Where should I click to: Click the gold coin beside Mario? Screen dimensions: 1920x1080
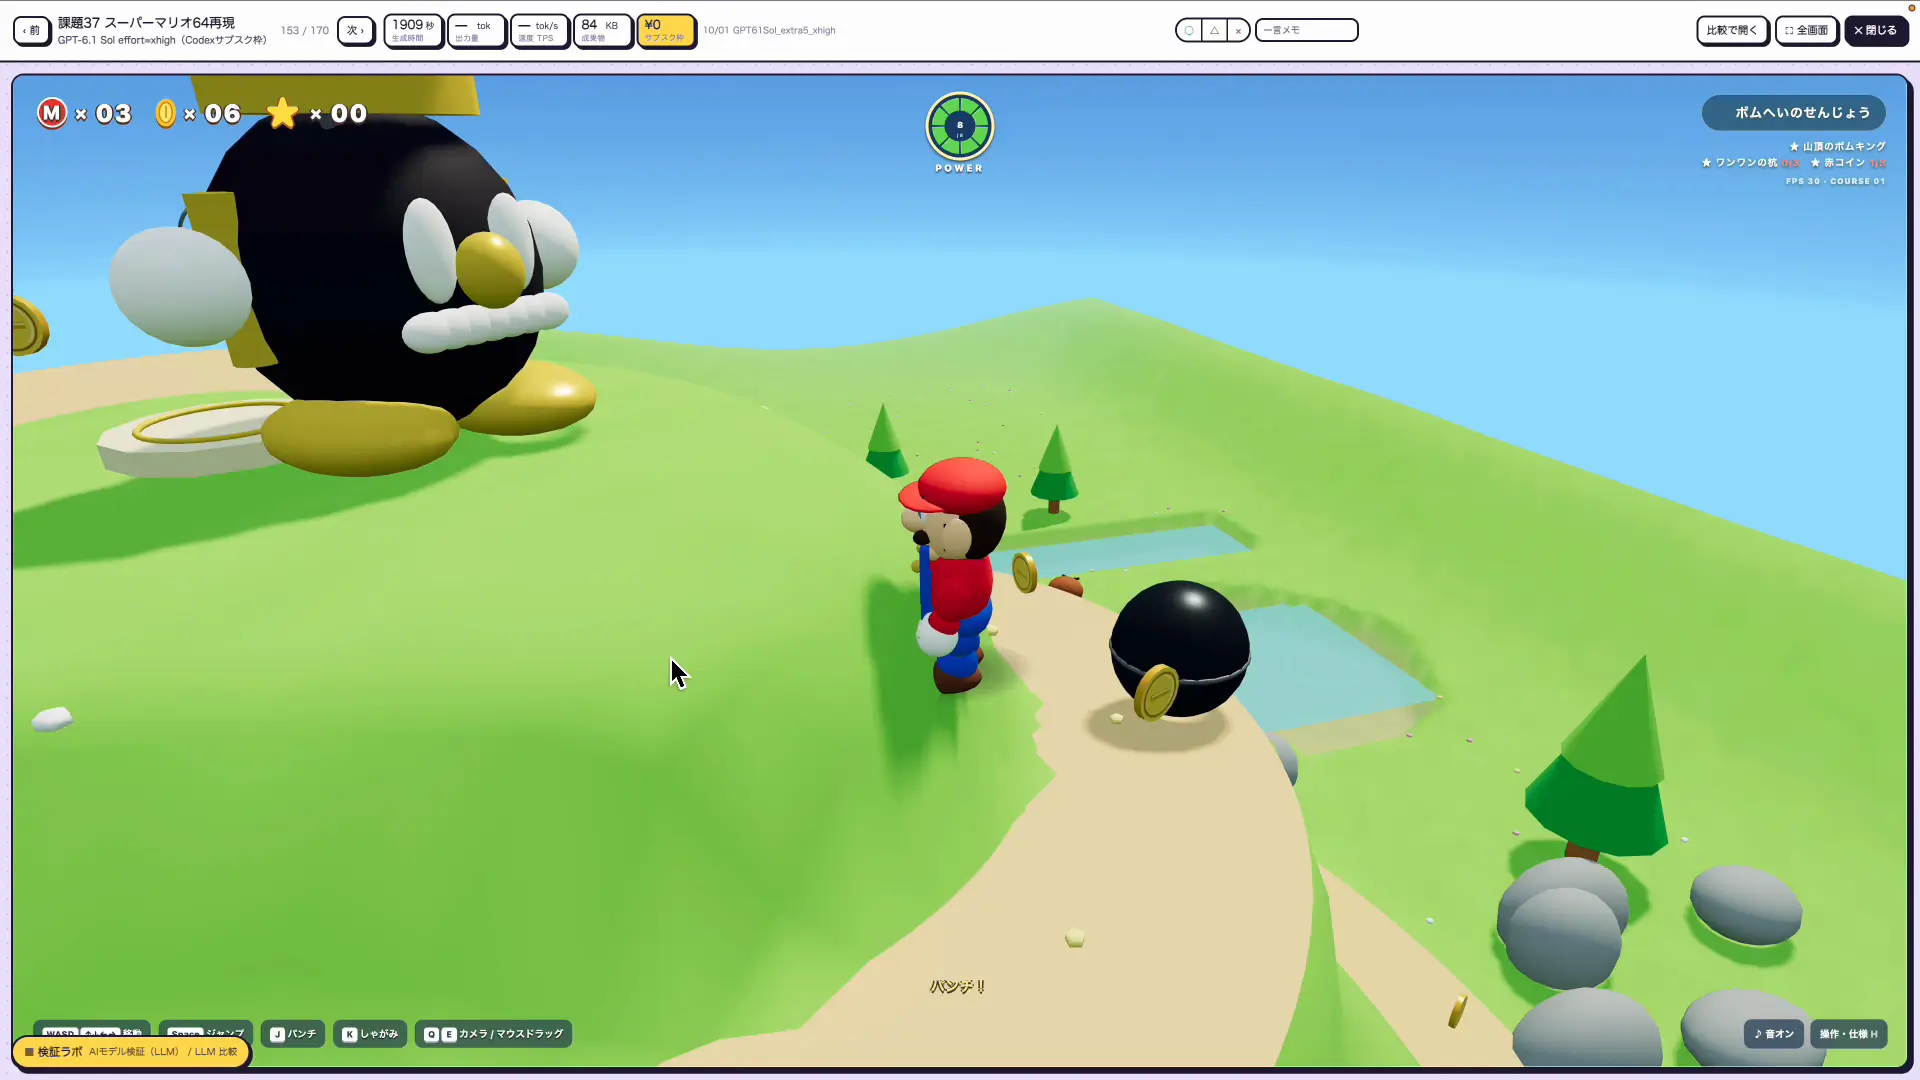click(1024, 572)
